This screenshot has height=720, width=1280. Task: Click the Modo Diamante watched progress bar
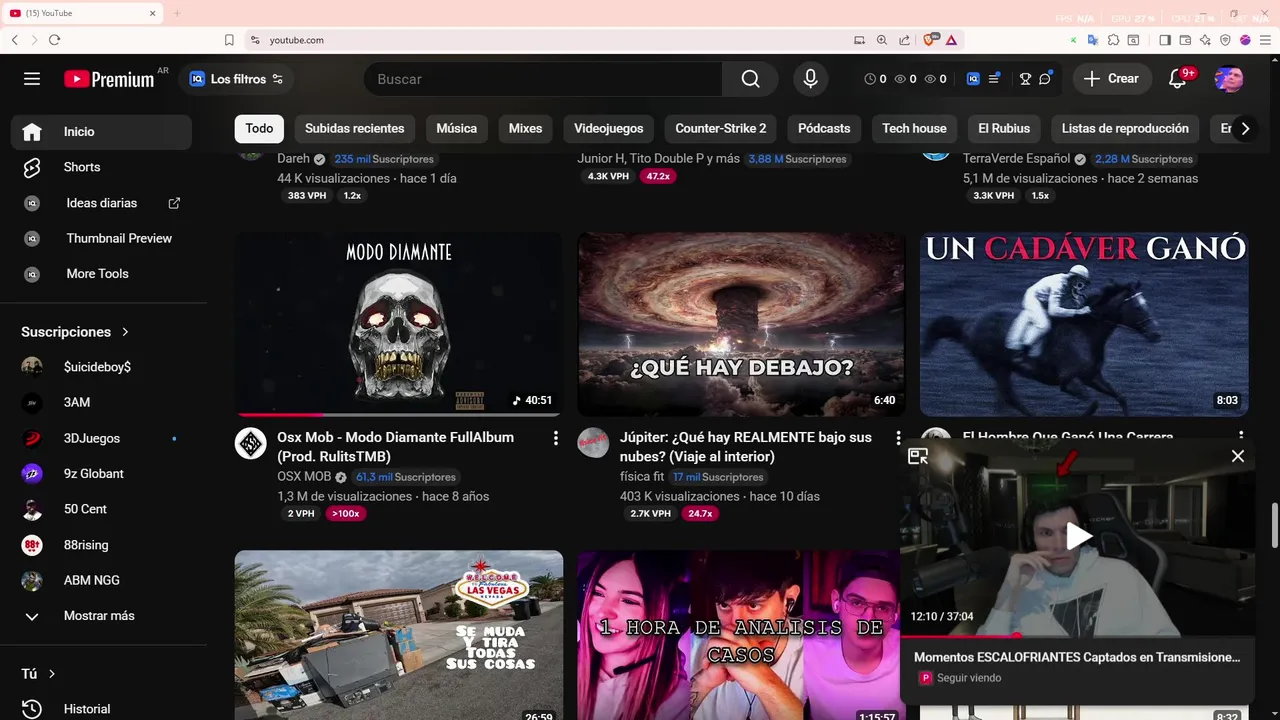coord(399,414)
